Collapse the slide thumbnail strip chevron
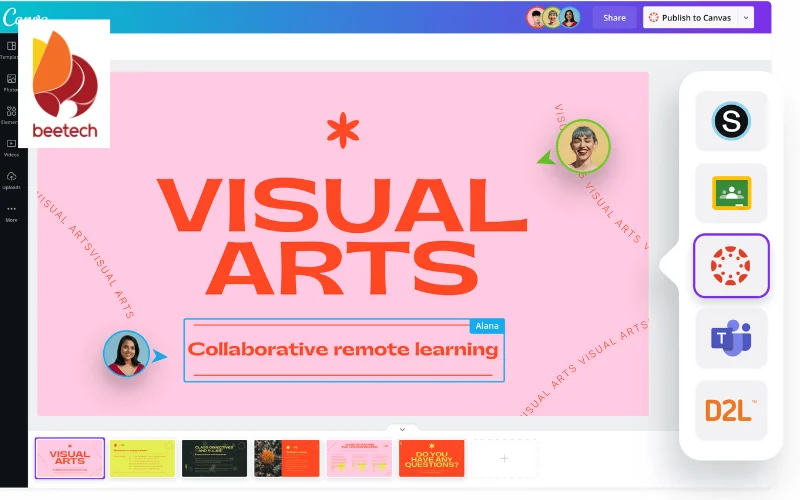Viewport: 800px width, 500px height. [x=402, y=429]
